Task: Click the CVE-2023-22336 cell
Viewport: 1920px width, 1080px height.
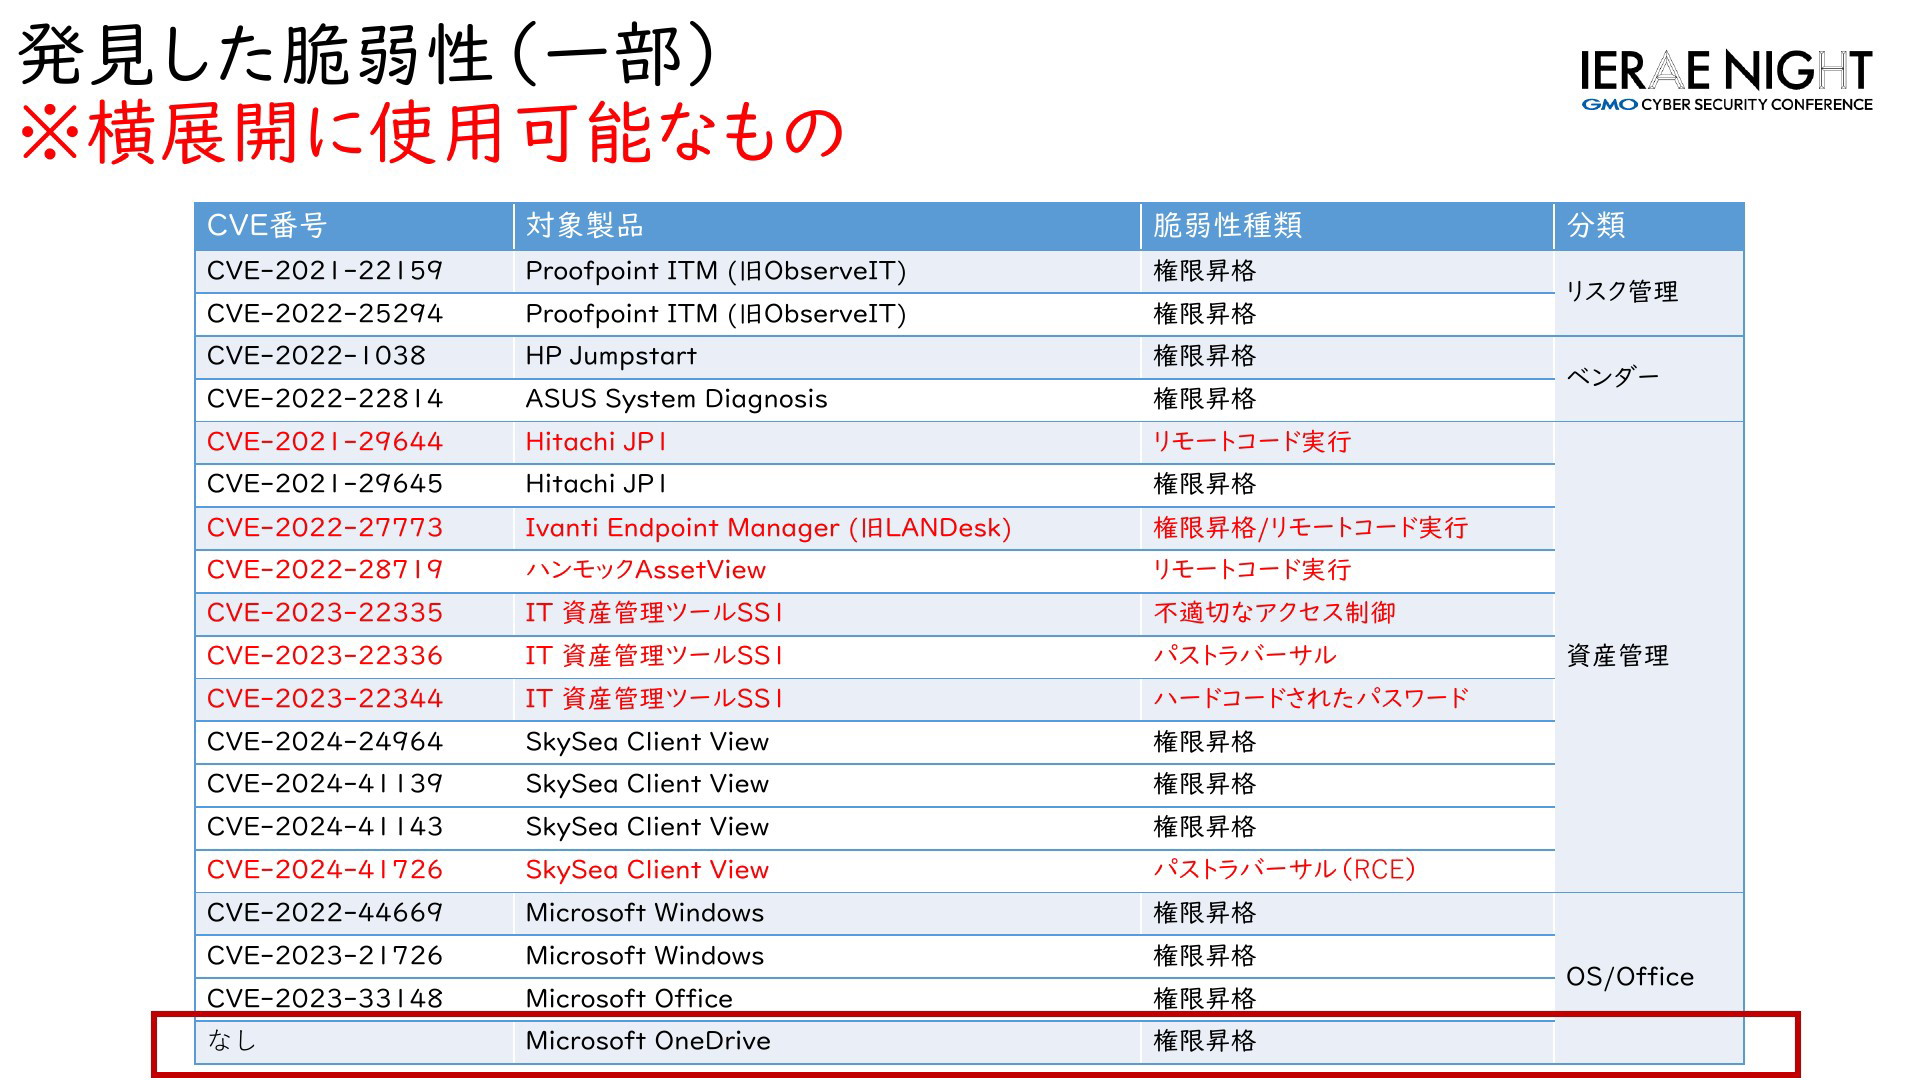Action: (x=355, y=656)
